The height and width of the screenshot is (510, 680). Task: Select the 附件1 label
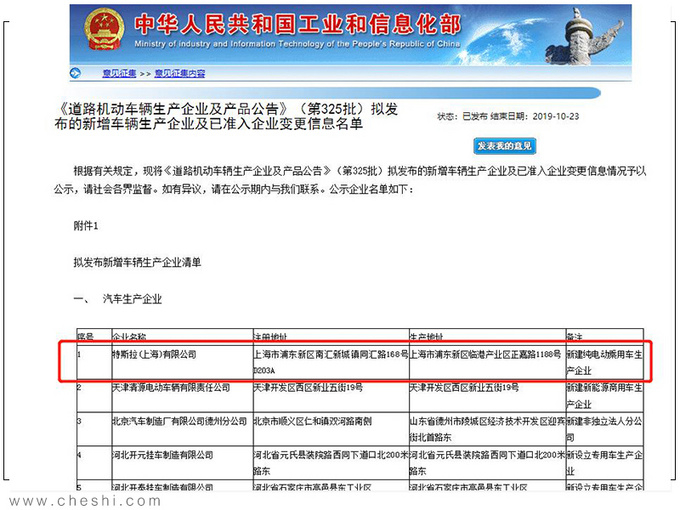coord(85,226)
